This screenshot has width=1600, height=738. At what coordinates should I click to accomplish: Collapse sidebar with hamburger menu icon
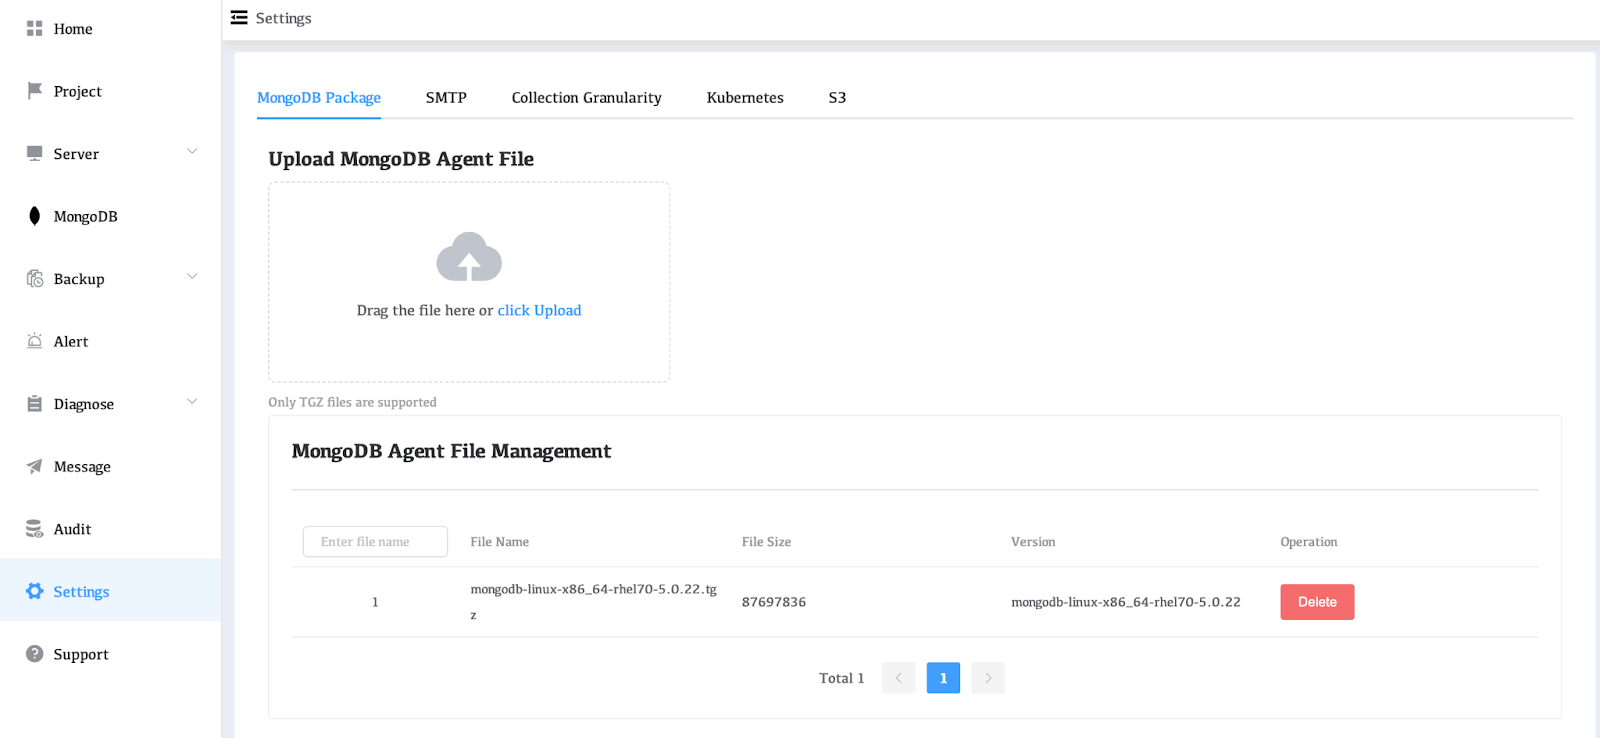[239, 18]
